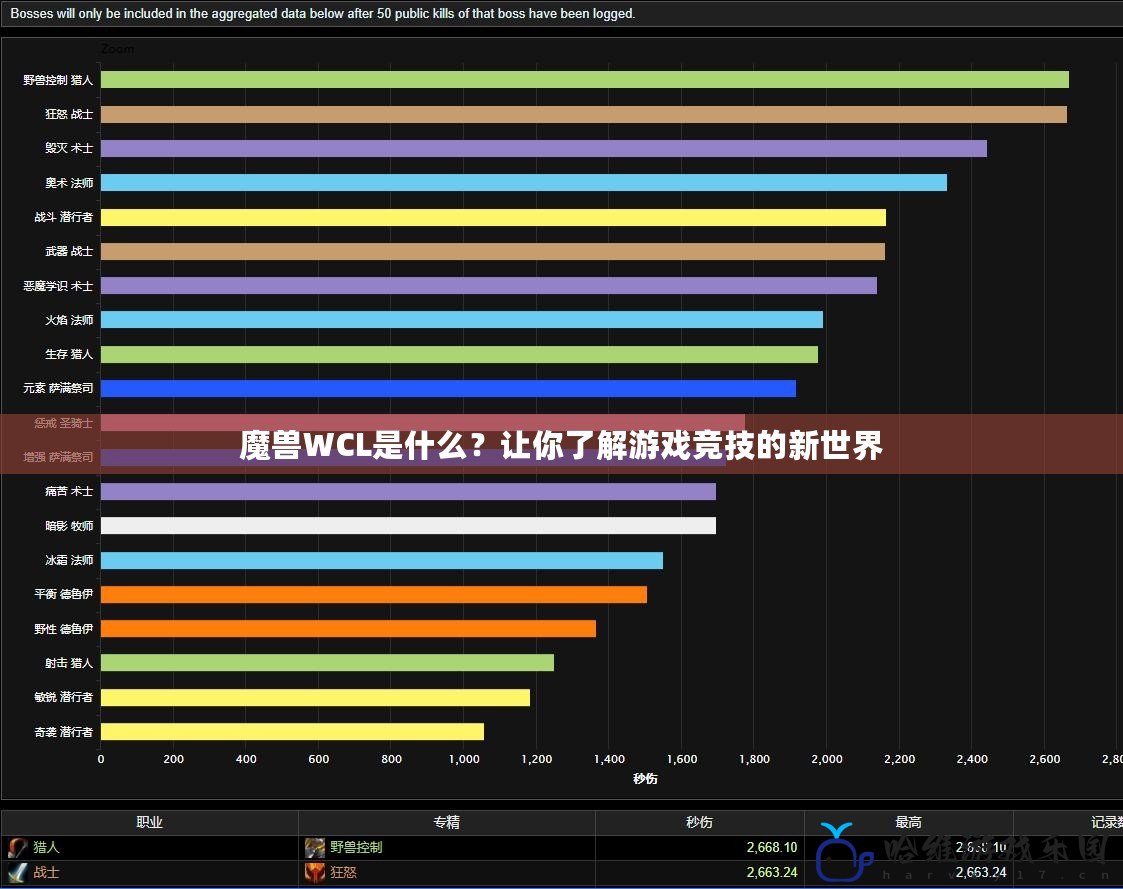Select the 暗影 牧师 white bar
This screenshot has height=889, width=1123.
pos(408,526)
